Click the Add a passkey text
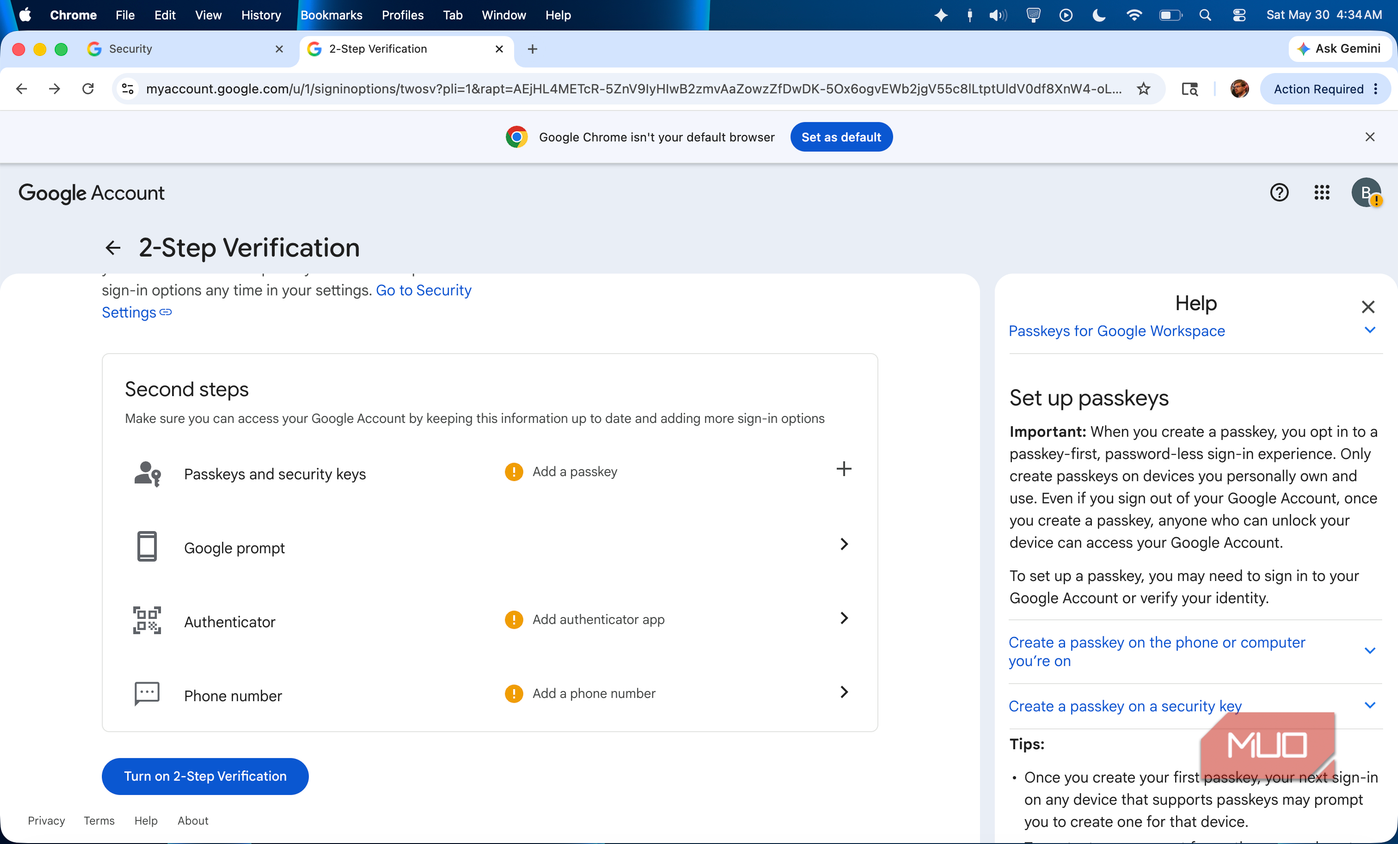Viewport: 1398px width, 844px height. (x=575, y=472)
